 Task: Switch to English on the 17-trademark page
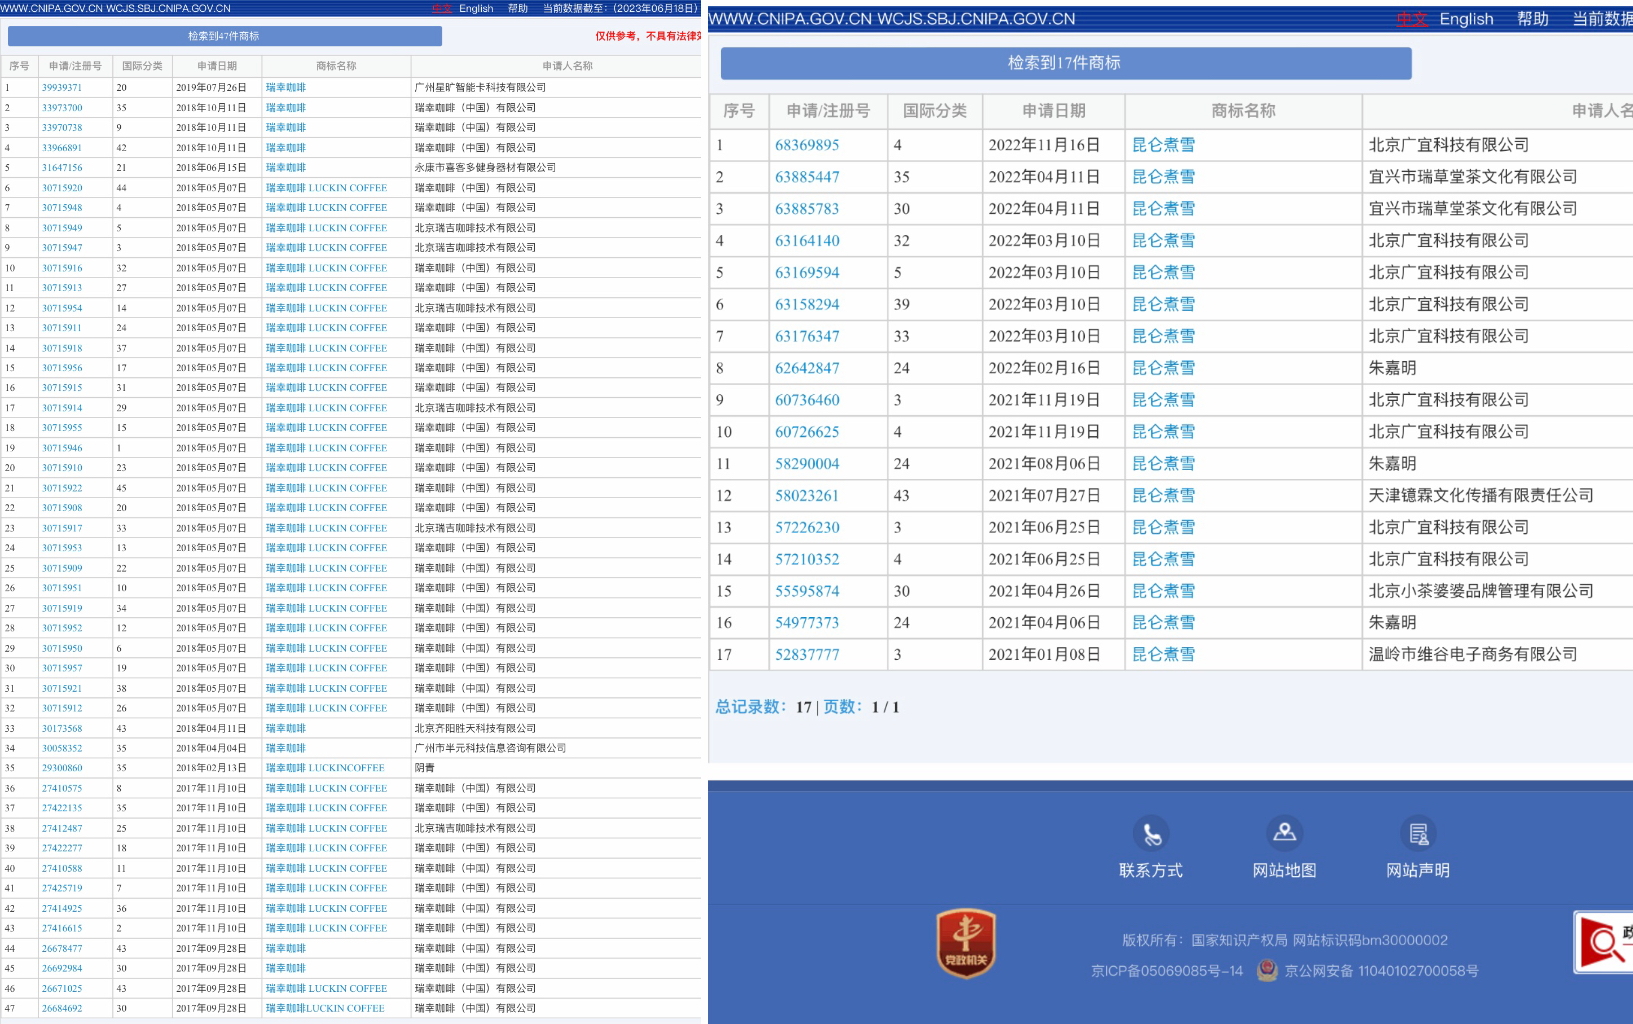(x=1466, y=19)
